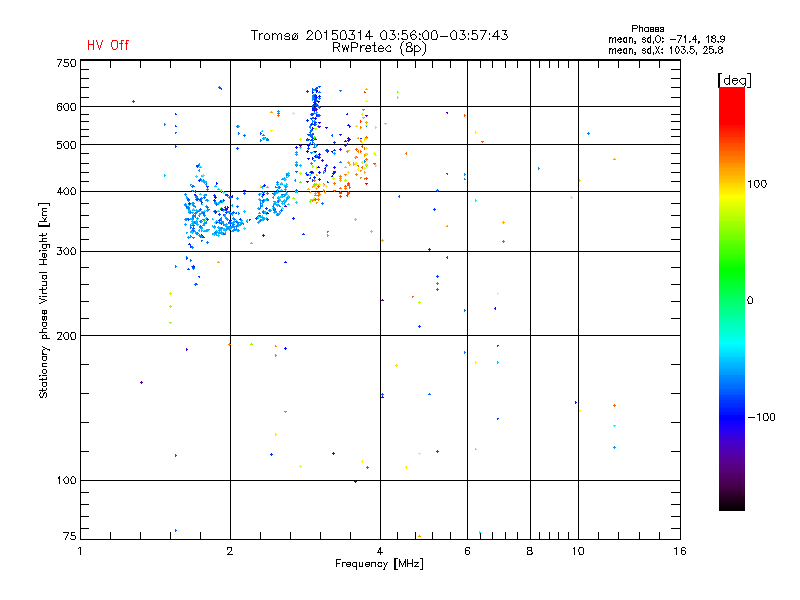
Task: Click the y-axis tick label '600'
Action: click(x=66, y=107)
